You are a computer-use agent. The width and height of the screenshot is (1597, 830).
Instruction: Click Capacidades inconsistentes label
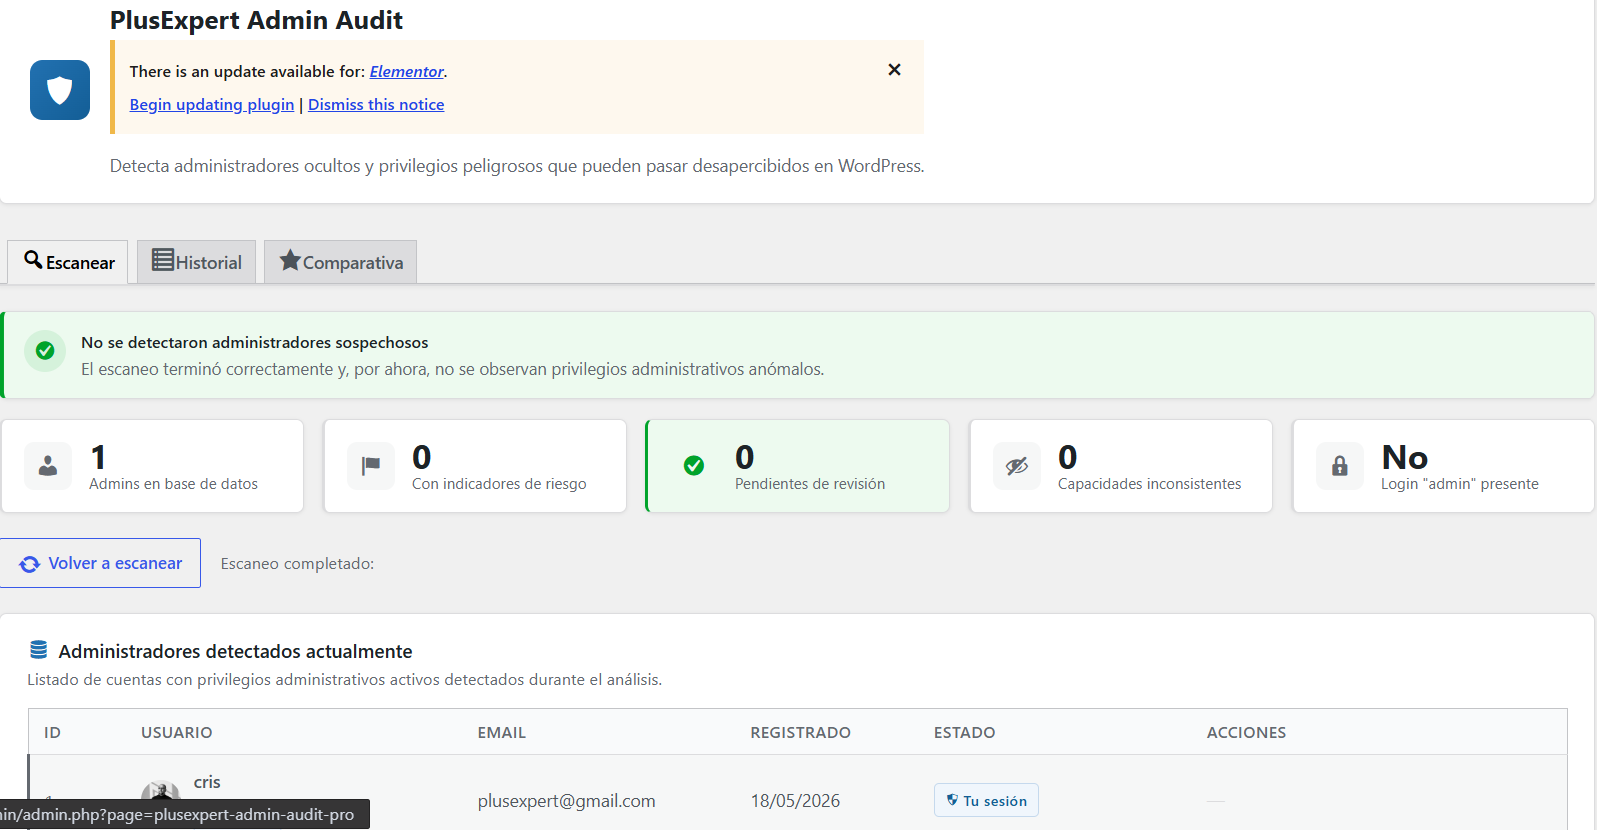tap(1150, 484)
